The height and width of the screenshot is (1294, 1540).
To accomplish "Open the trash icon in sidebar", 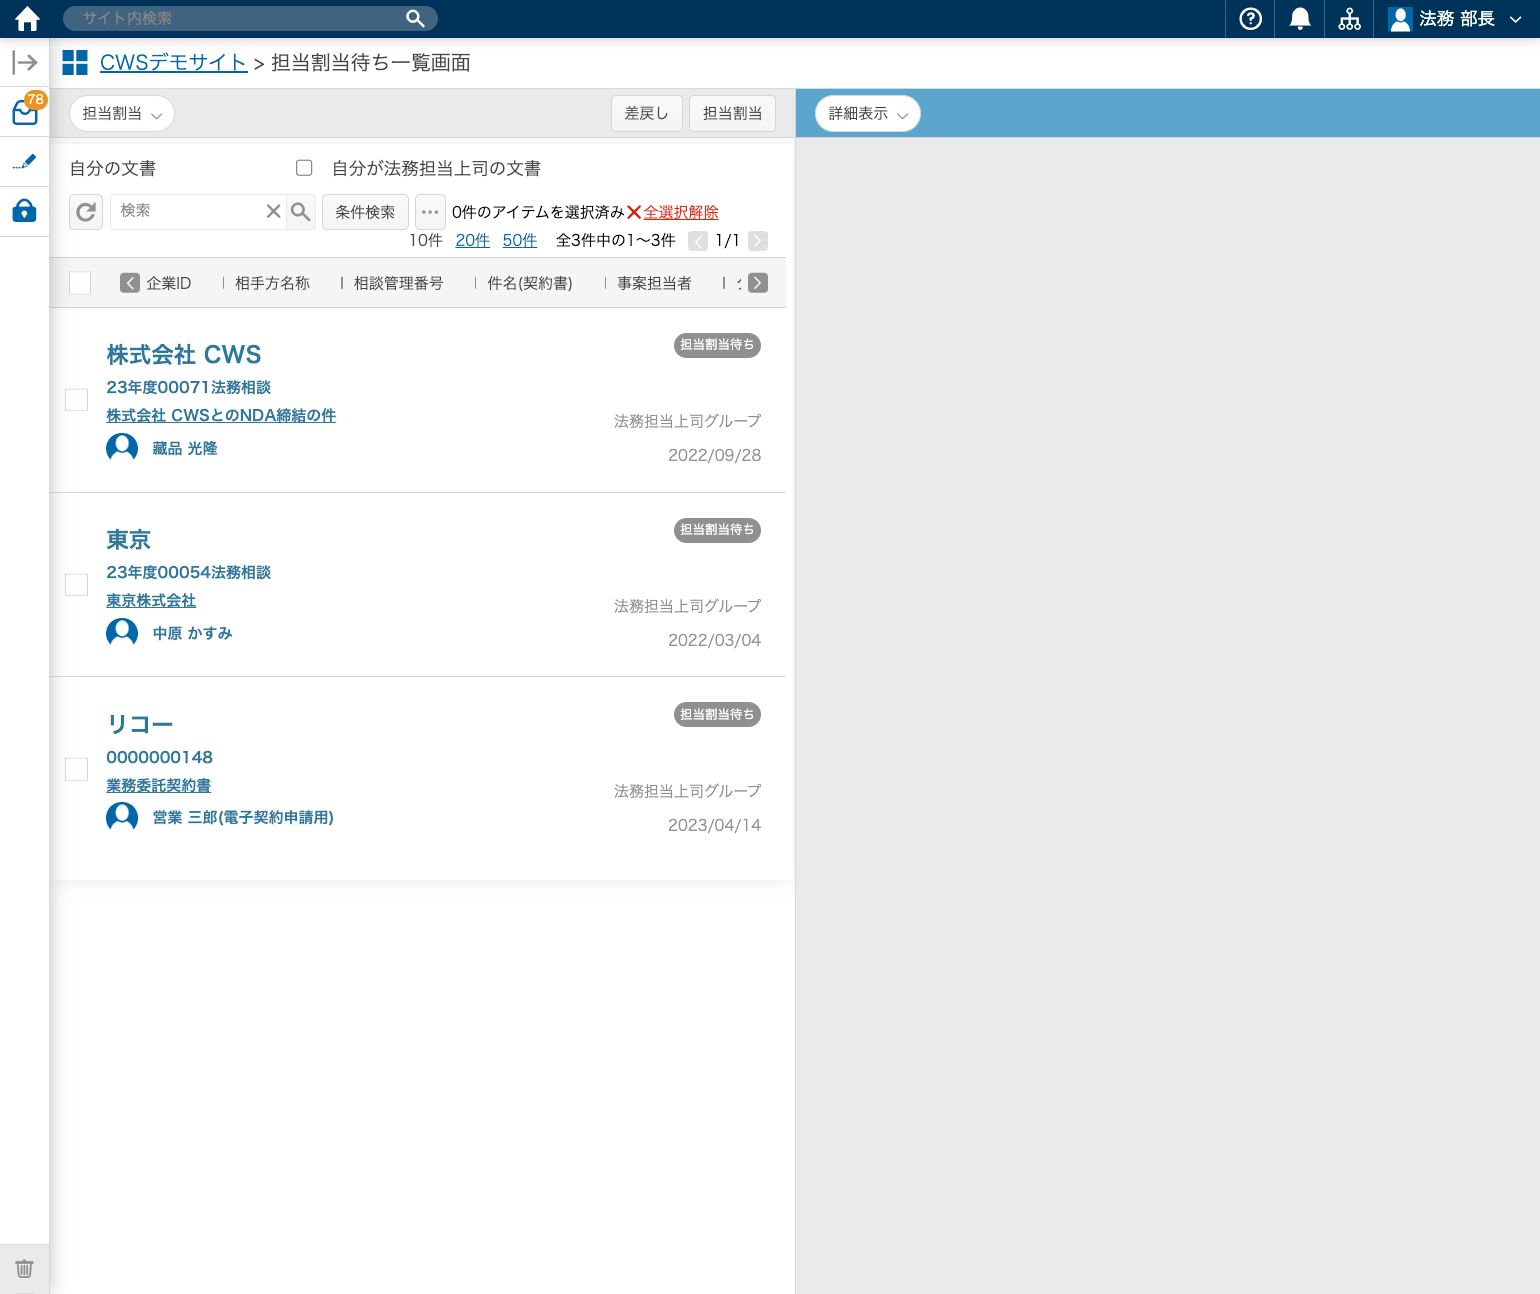I will [x=25, y=1268].
